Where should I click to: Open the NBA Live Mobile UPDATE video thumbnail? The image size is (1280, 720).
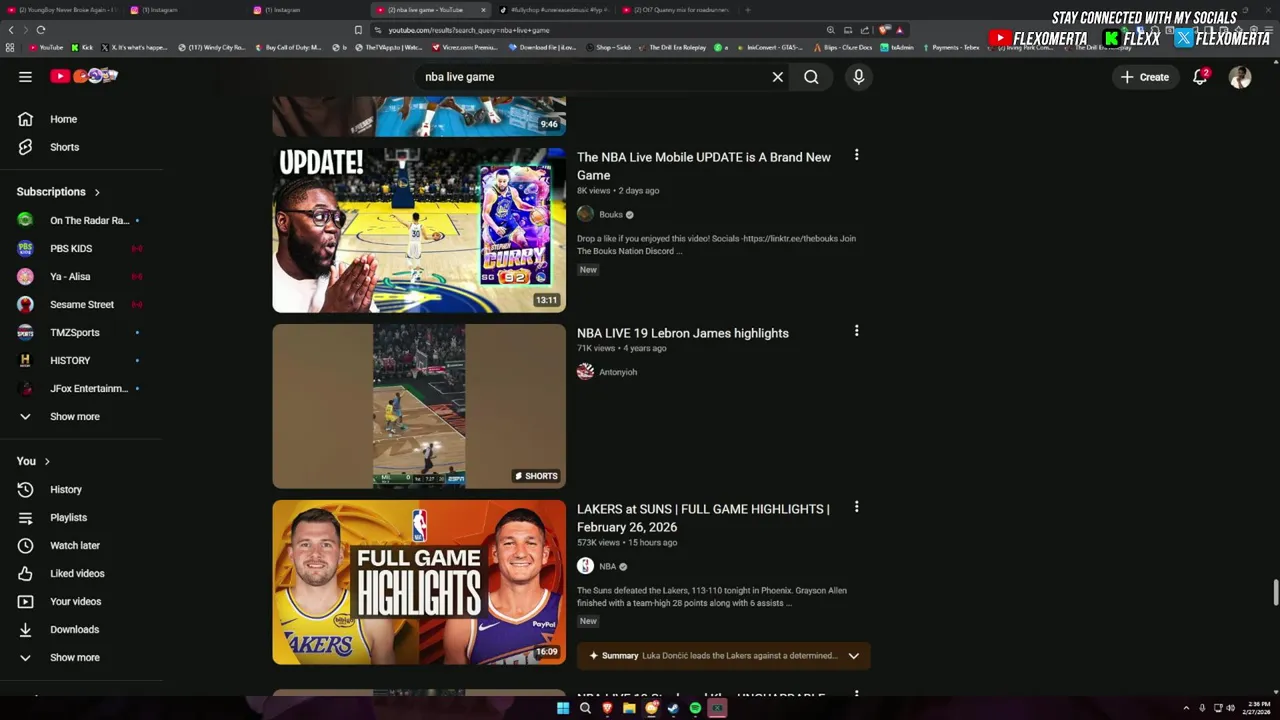click(x=419, y=230)
